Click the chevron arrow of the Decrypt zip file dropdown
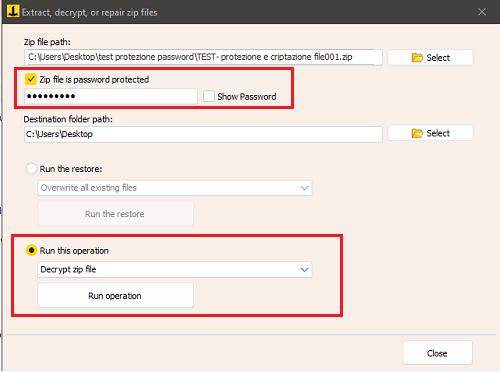 [304, 269]
